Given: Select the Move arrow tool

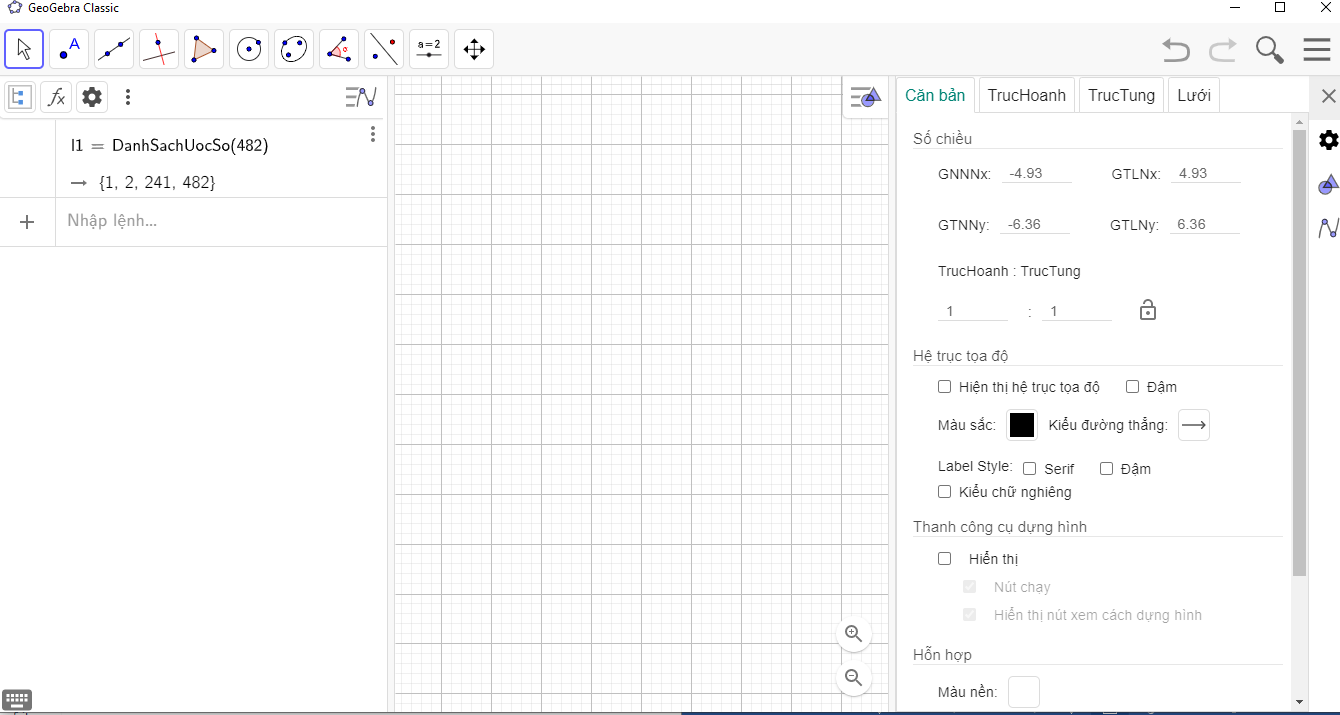Looking at the screenshot, I should point(24,49).
